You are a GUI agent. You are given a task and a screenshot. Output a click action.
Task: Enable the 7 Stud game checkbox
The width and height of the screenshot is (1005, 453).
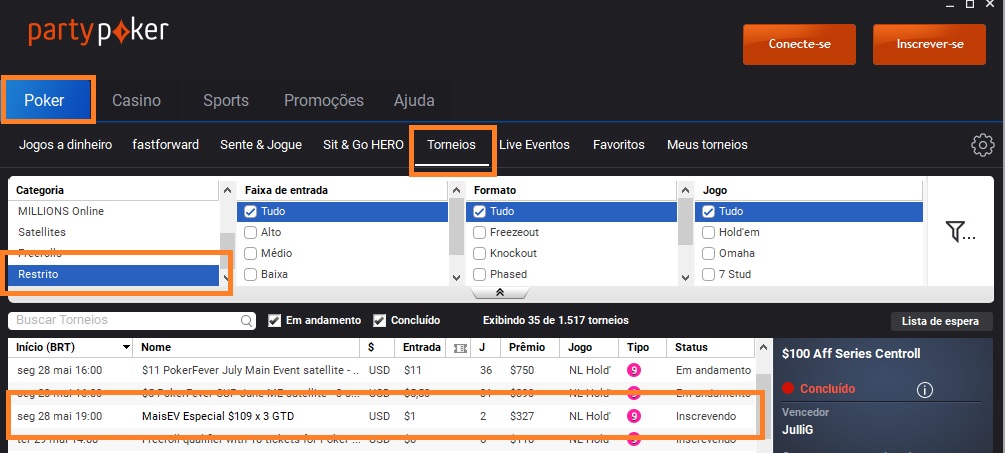(x=708, y=274)
